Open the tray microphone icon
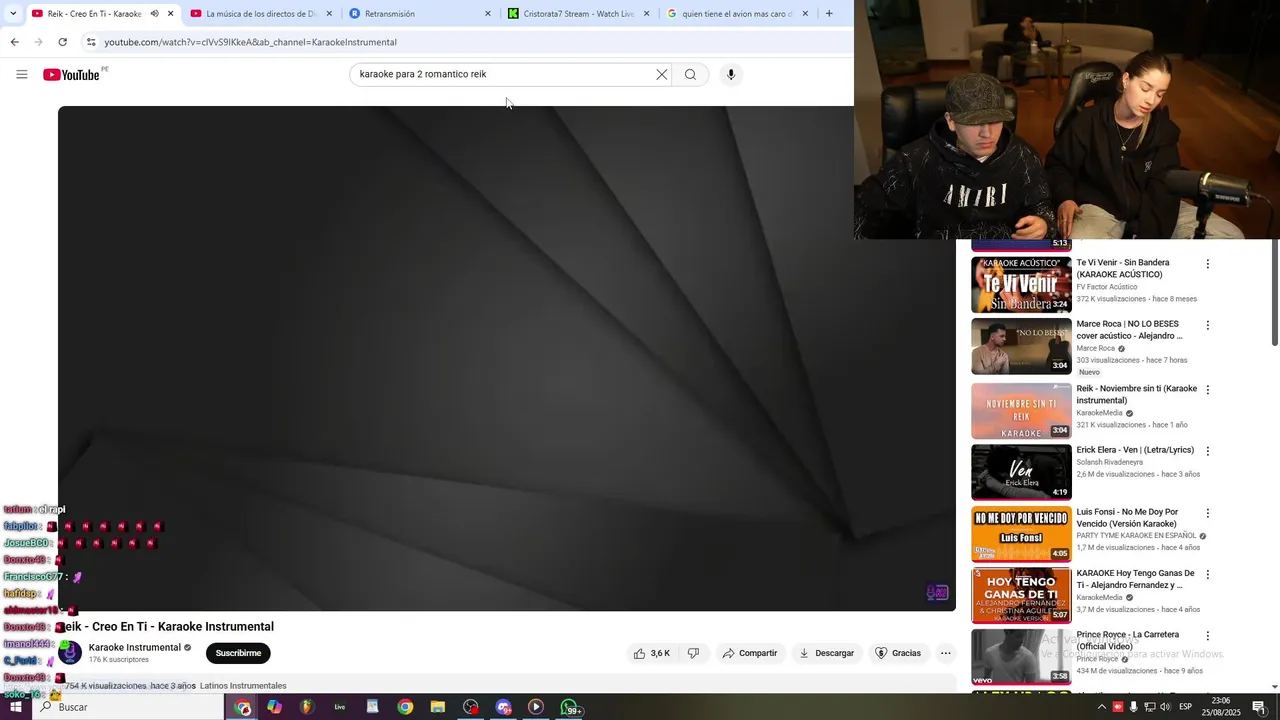1280x720 pixels. tap(1133, 707)
